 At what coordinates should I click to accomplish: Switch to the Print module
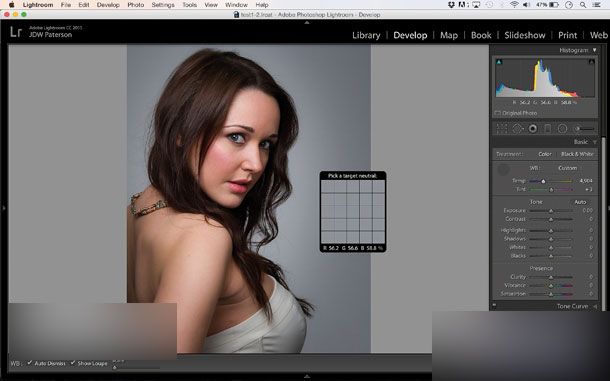click(568, 35)
